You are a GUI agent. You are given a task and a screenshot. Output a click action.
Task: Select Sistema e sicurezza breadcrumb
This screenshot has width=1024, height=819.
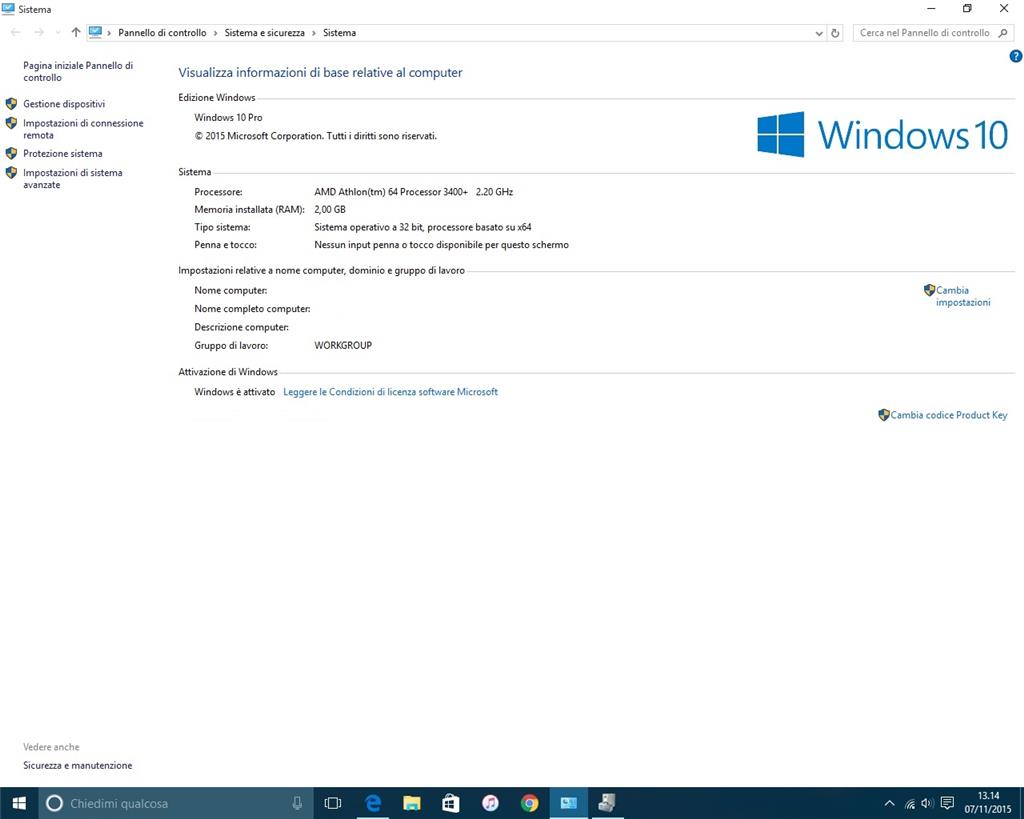coord(264,33)
